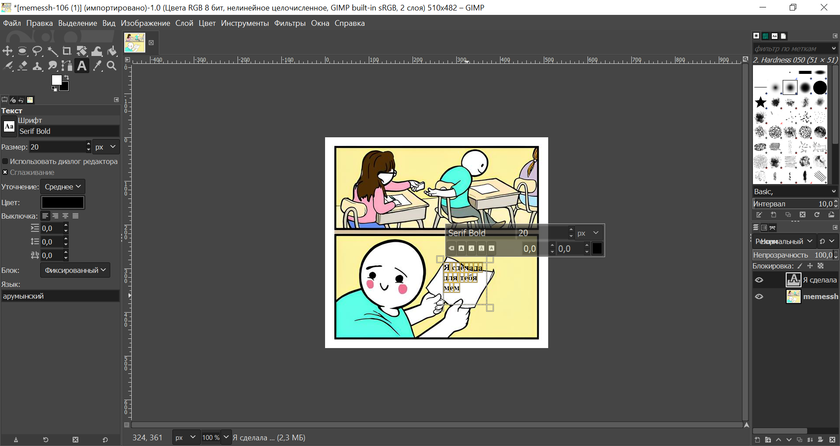Open the size unit px dropdown

click(x=106, y=147)
